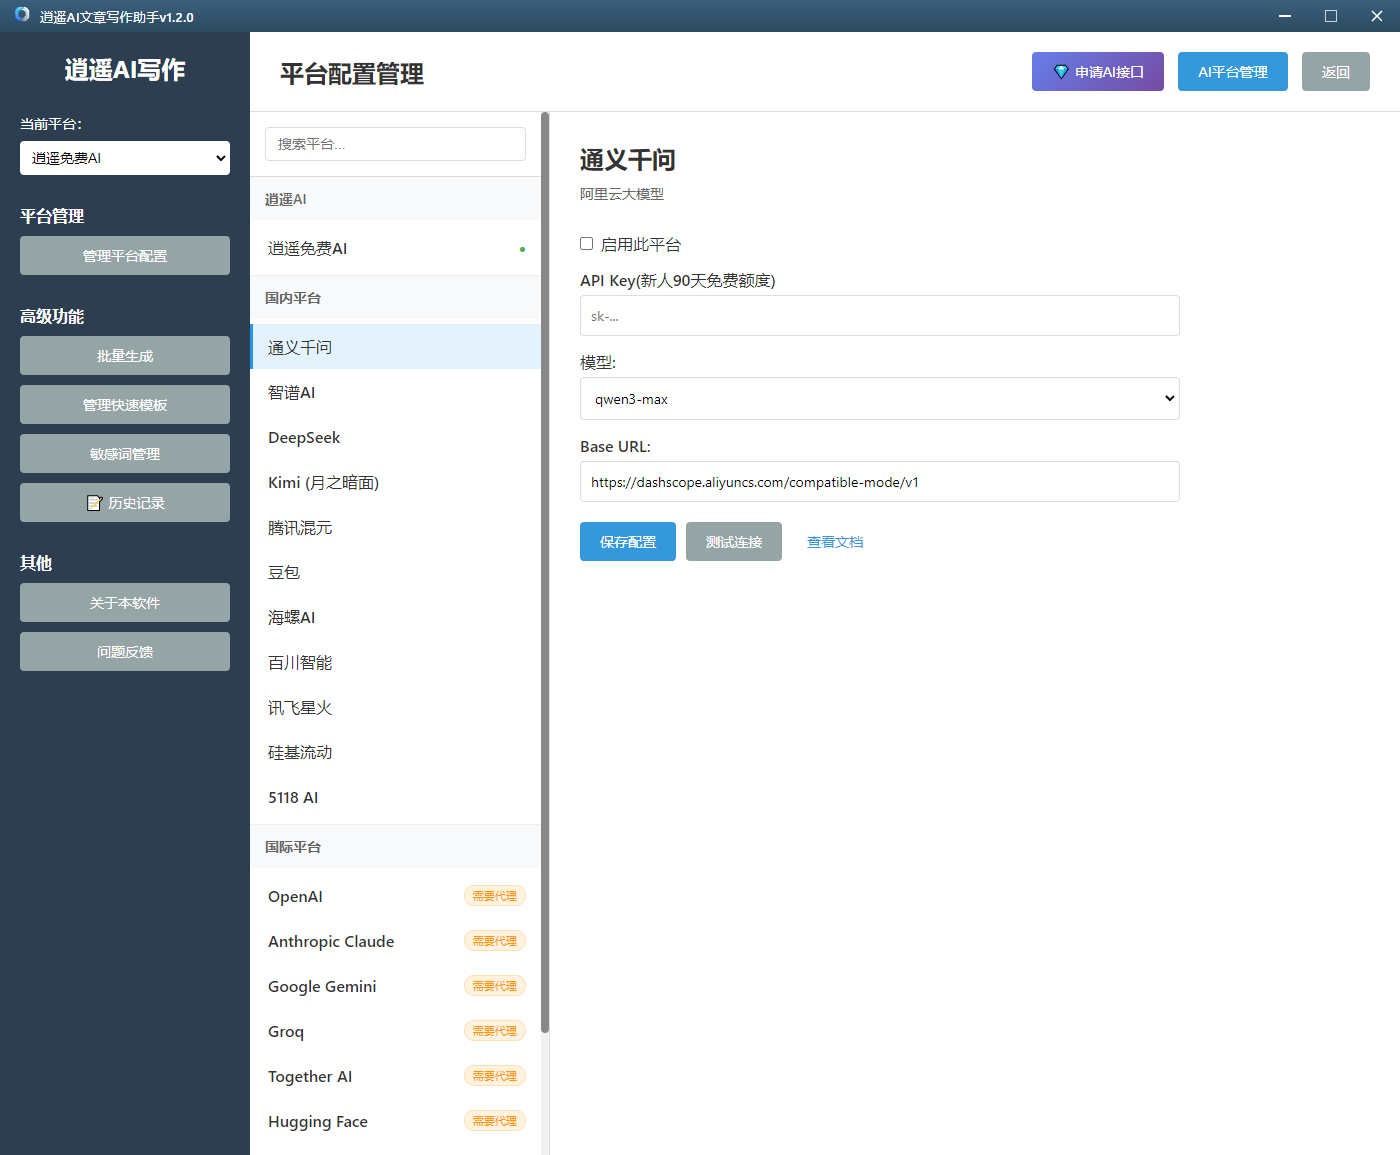Viewport: 1400px width, 1155px height.
Task: Open the 当前平台 dropdown
Action: pos(125,158)
